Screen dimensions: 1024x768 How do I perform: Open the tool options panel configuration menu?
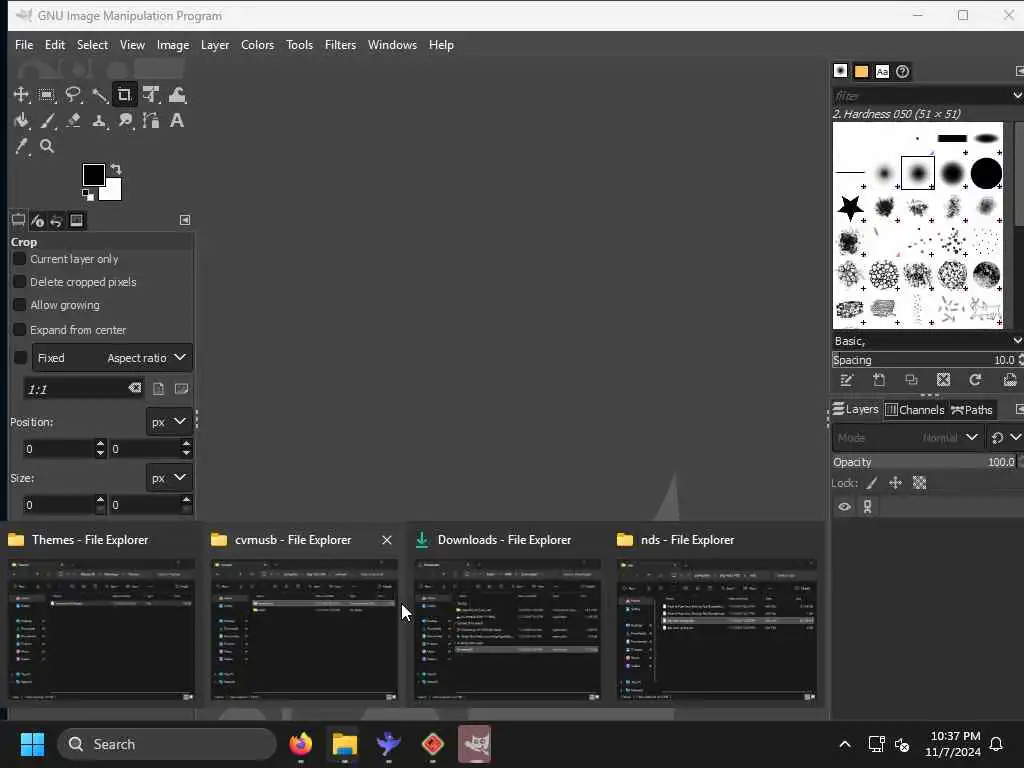185,220
